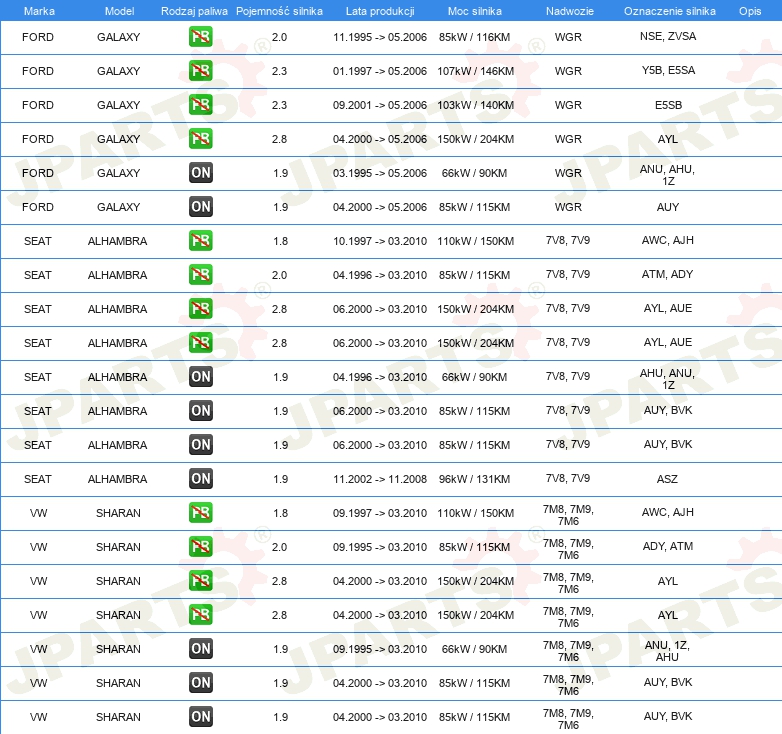Click capacity 1.8 in Seat Alhambra row
Image resolution: width=782 pixels, height=734 pixels.
click(x=280, y=241)
